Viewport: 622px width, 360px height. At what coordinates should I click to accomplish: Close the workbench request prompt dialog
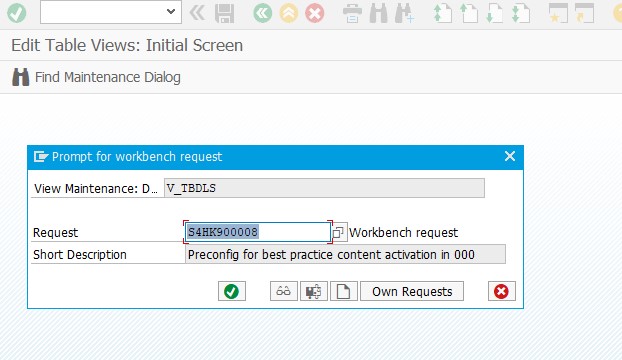point(510,156)
